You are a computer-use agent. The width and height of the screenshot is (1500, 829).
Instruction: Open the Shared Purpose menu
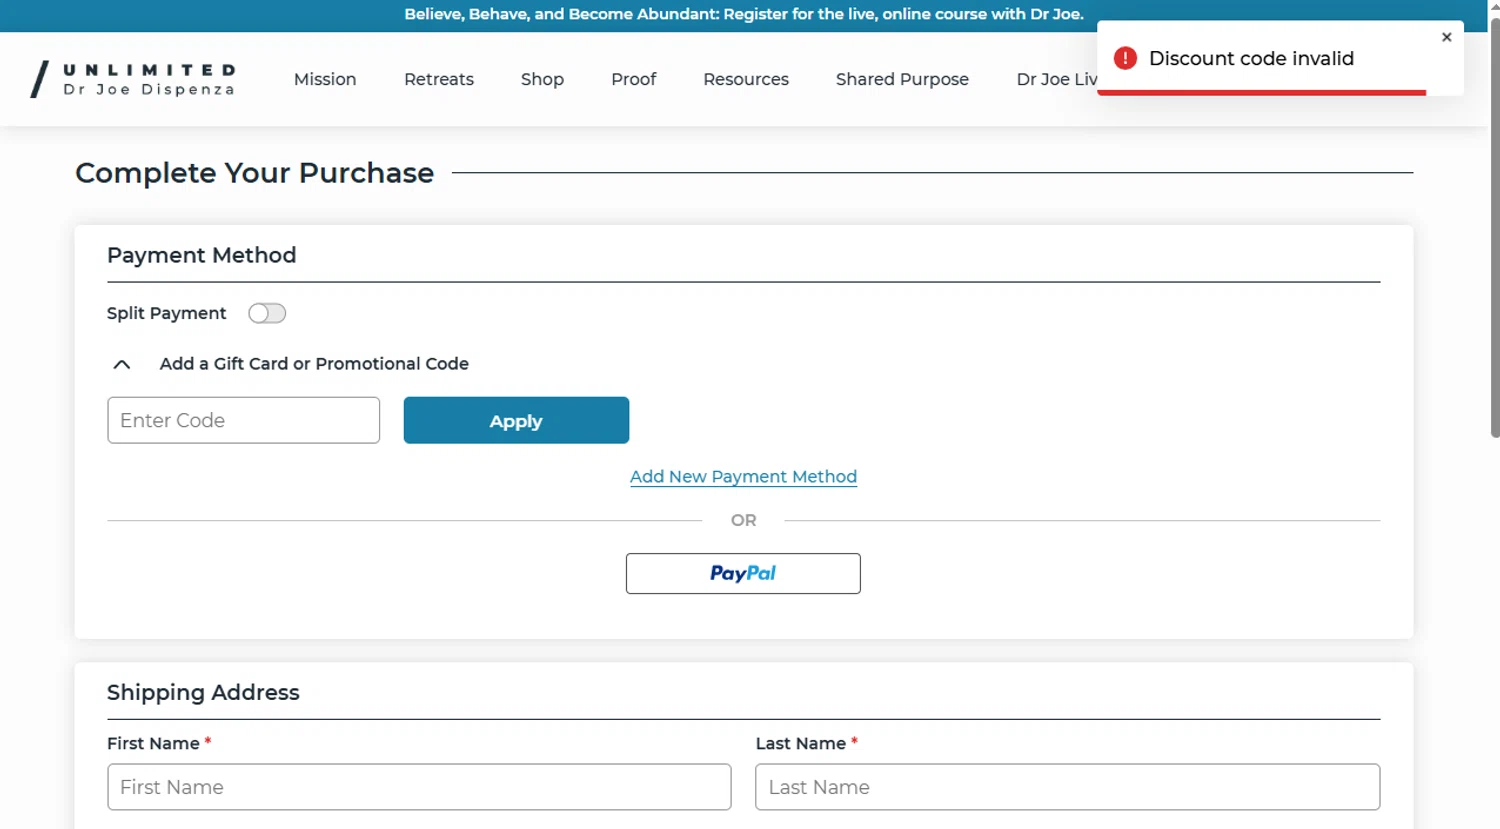pyautogui.click(x=902, y=79)
